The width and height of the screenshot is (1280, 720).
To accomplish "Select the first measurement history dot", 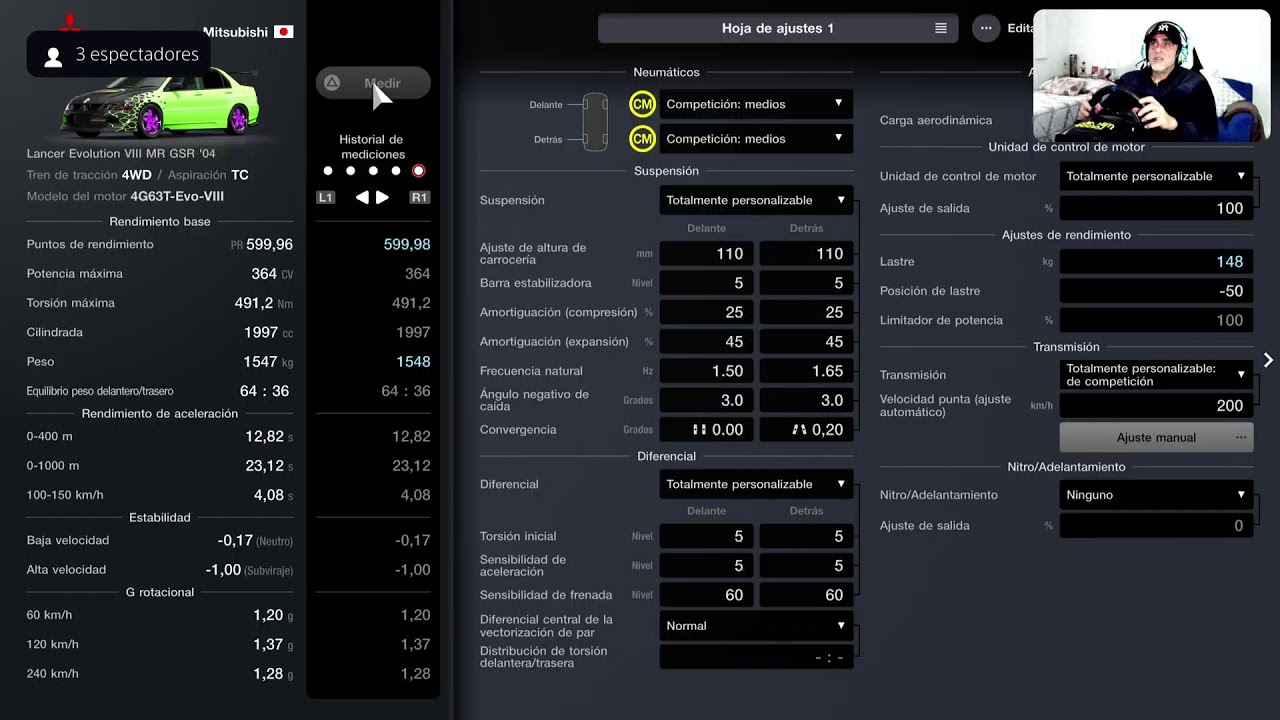I will [328, 171].
